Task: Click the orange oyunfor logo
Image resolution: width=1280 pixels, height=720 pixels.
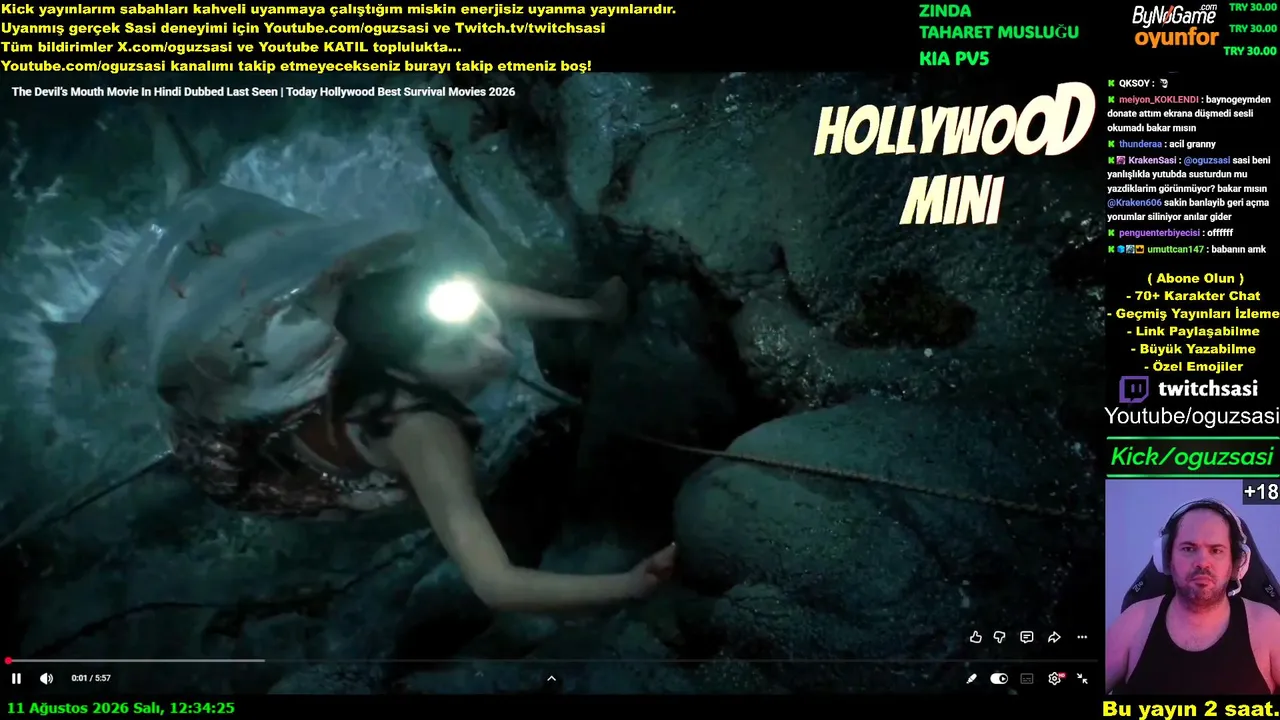Action: [x=1176, y=39]
